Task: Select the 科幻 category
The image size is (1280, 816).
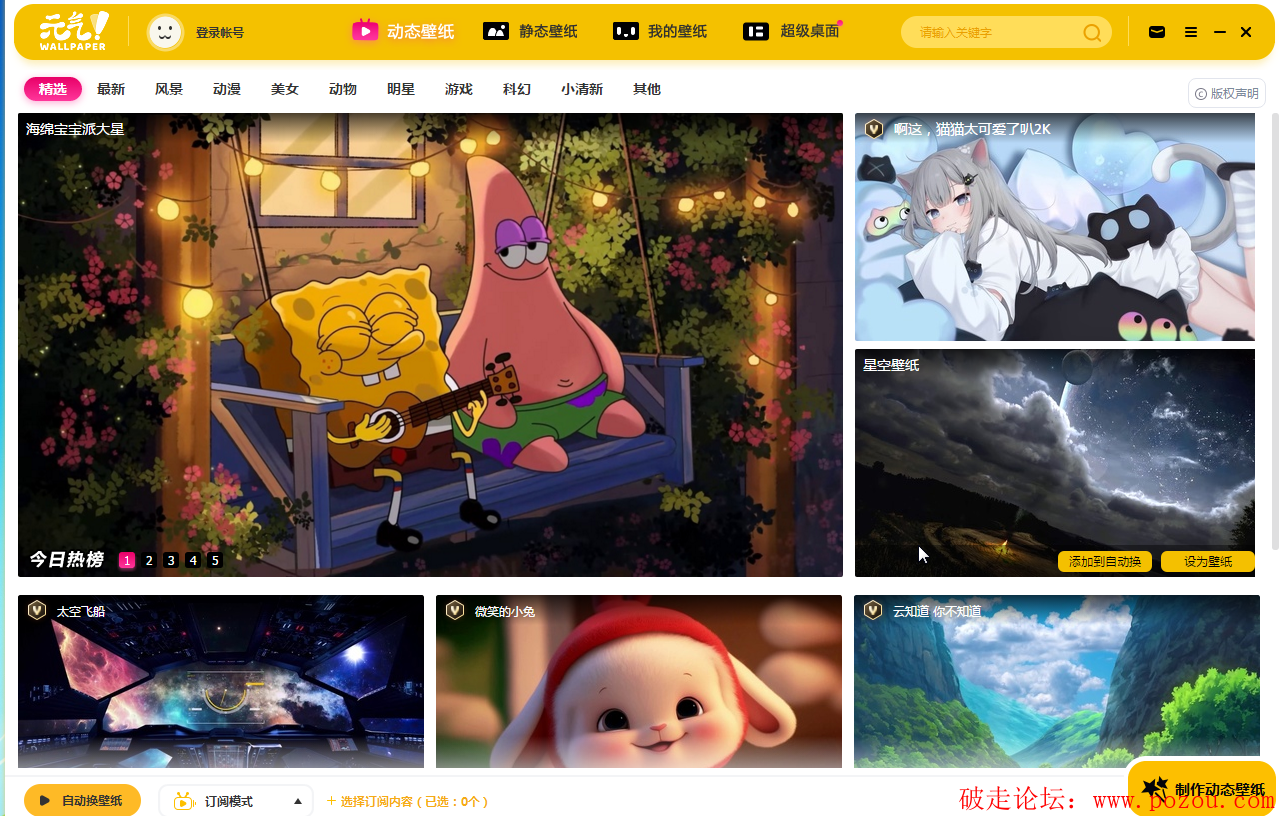Action: (517, 89)
